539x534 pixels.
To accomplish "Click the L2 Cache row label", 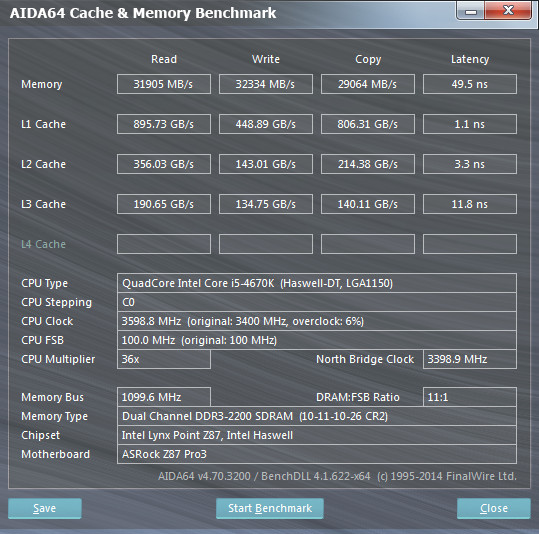I will 43,164.
